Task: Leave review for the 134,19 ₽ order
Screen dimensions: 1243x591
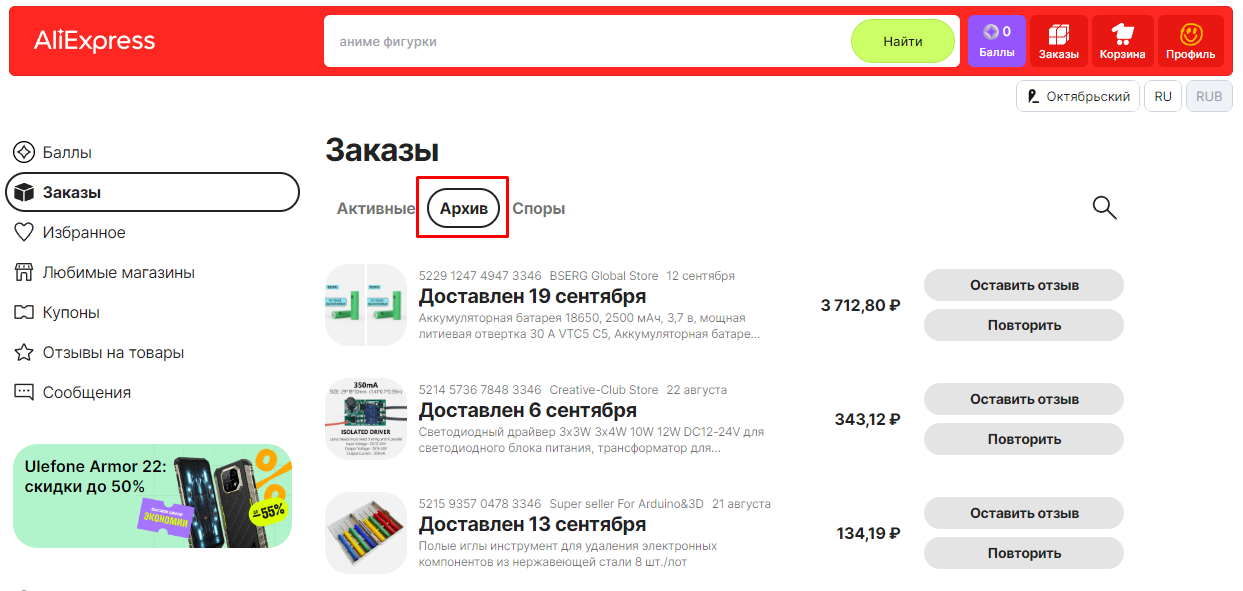Action: [1024, 513]
